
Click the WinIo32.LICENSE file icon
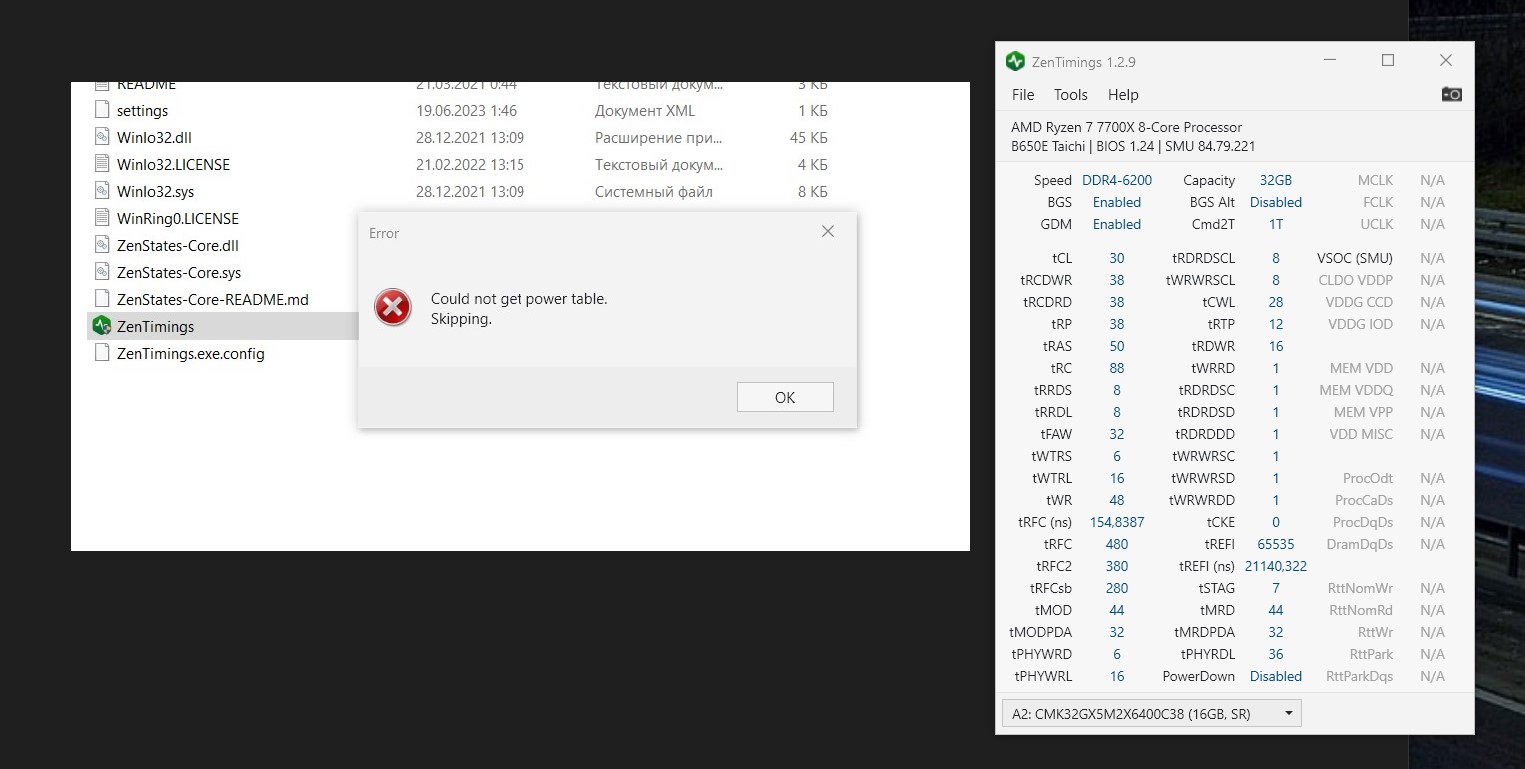point(101,164)
